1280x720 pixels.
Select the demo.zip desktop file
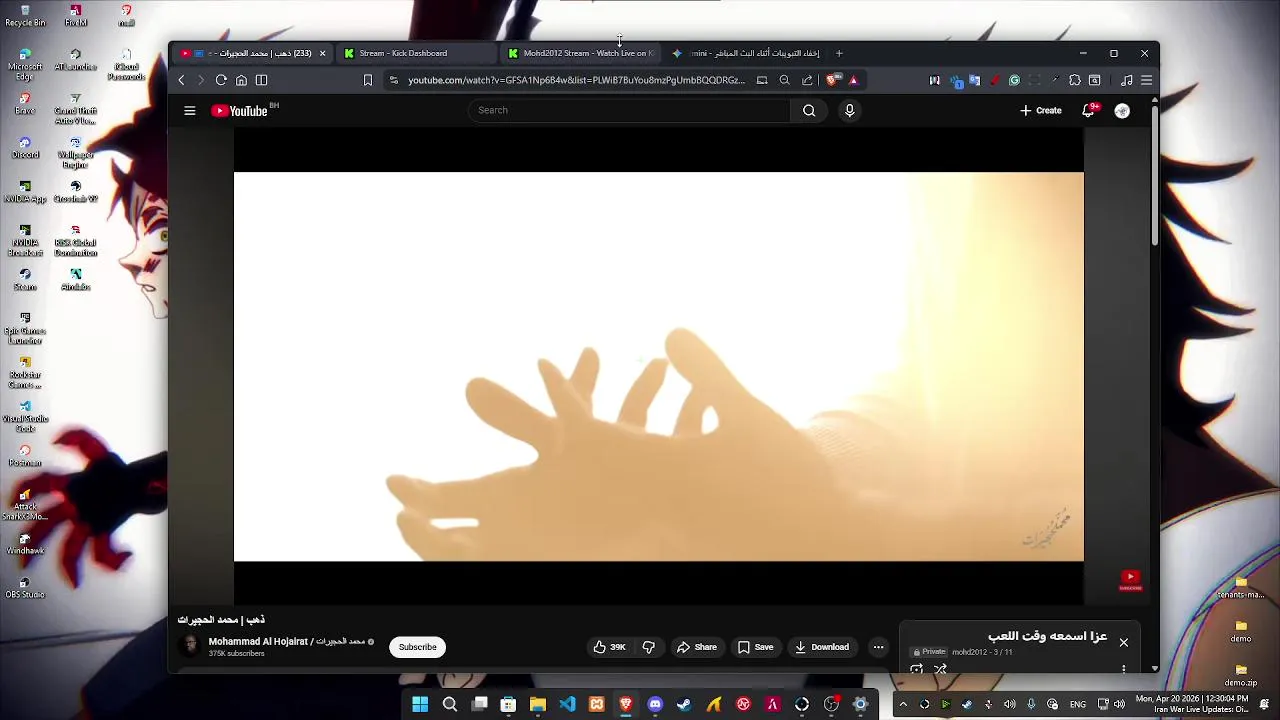tap(1241, 676)
